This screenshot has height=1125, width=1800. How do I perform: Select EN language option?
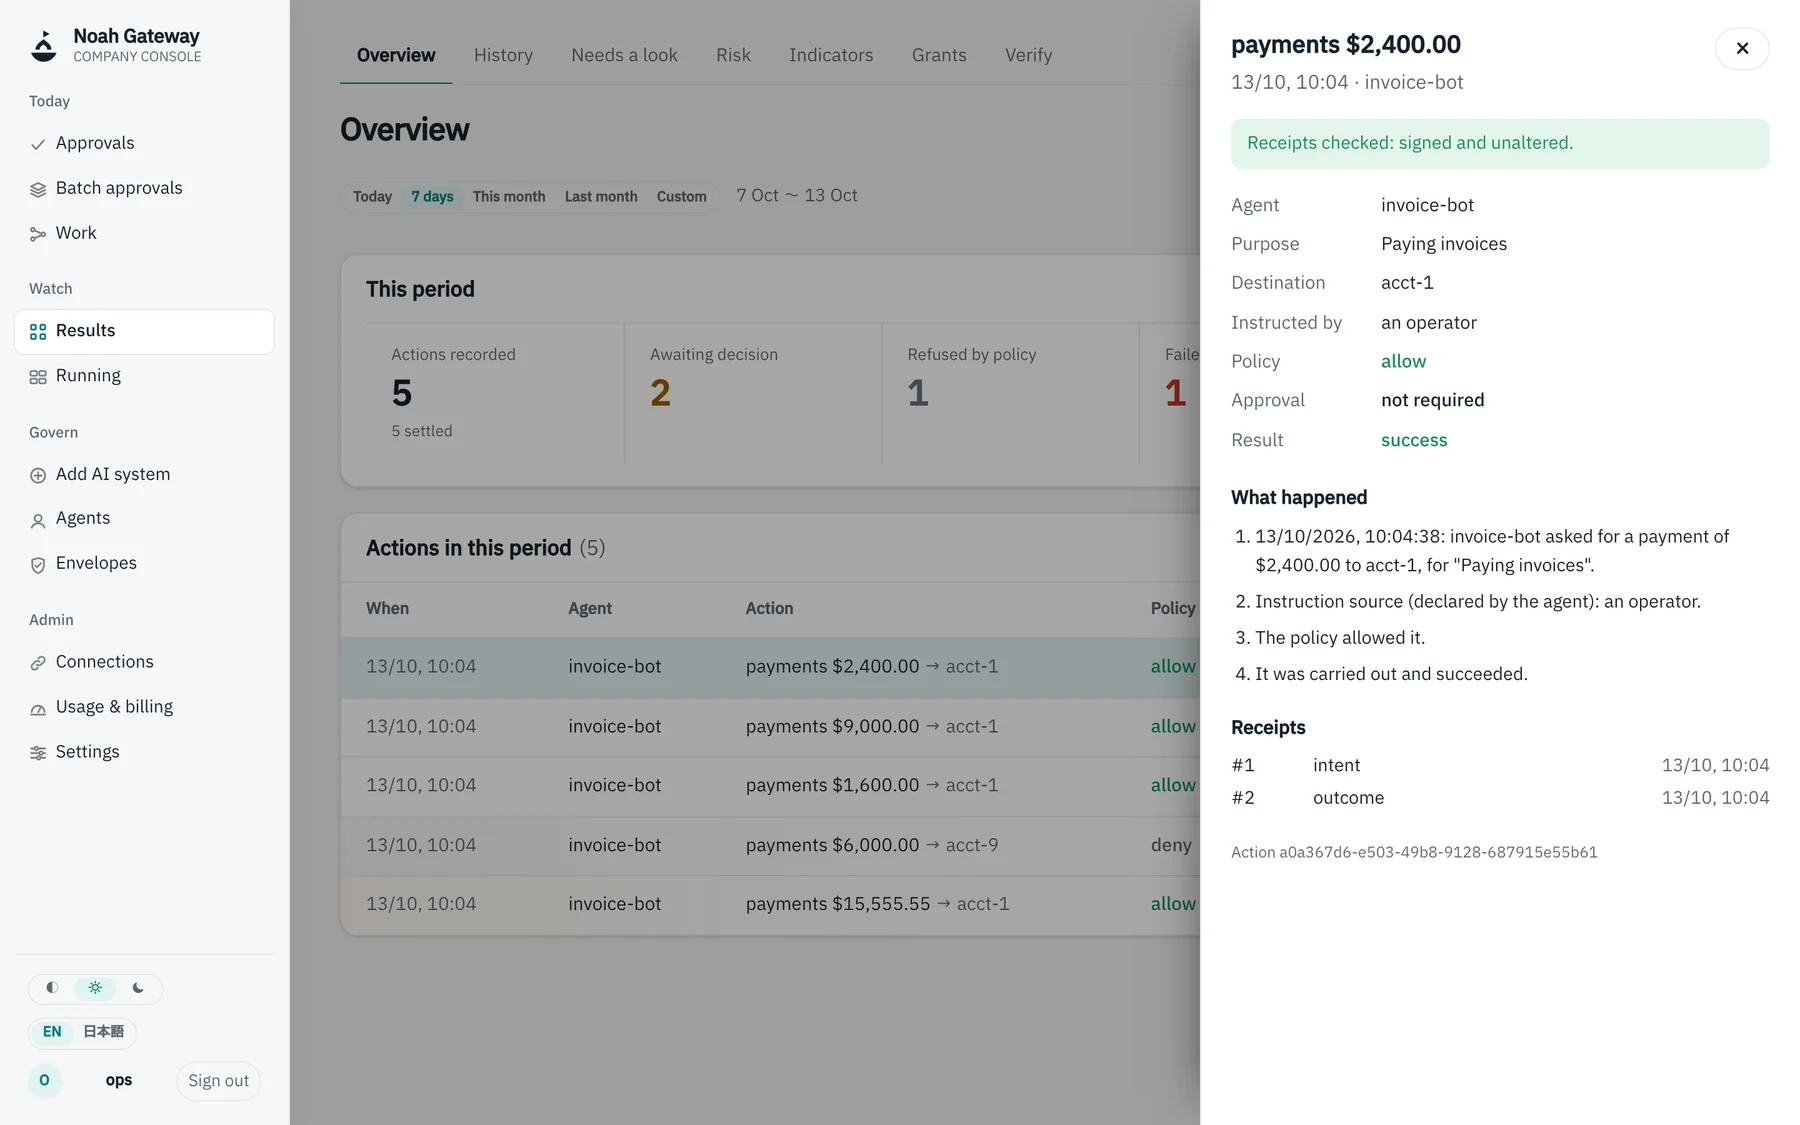pyautogui.click(x=52, y=1032)
